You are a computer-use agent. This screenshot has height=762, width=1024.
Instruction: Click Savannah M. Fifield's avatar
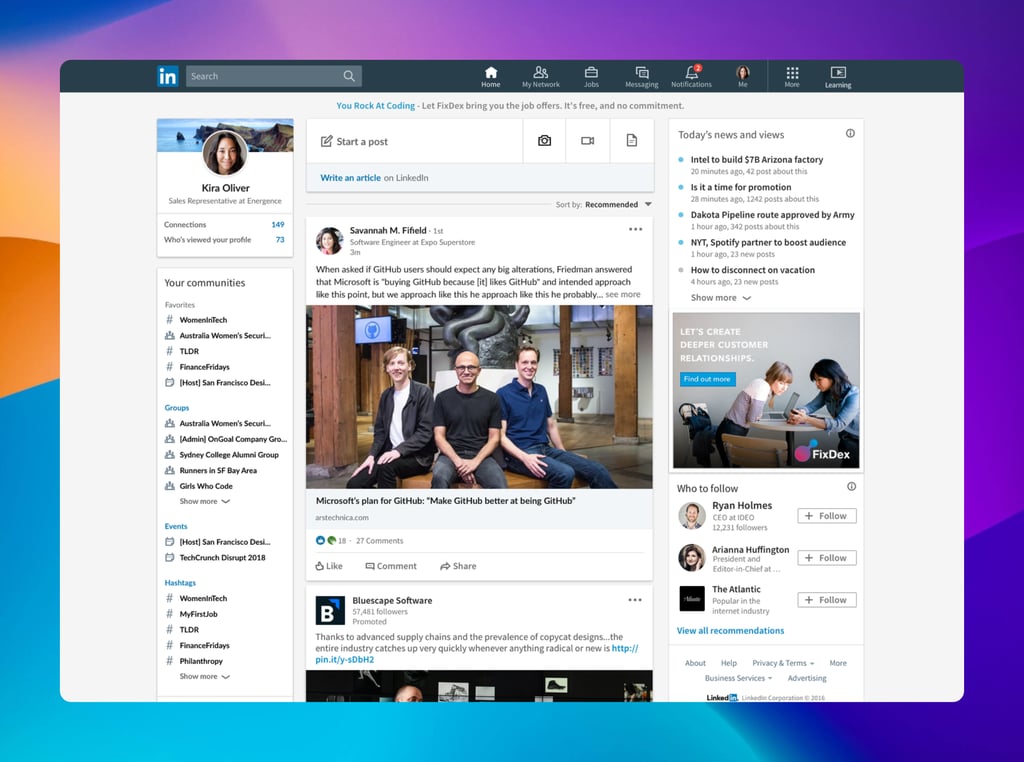(330, 241)
